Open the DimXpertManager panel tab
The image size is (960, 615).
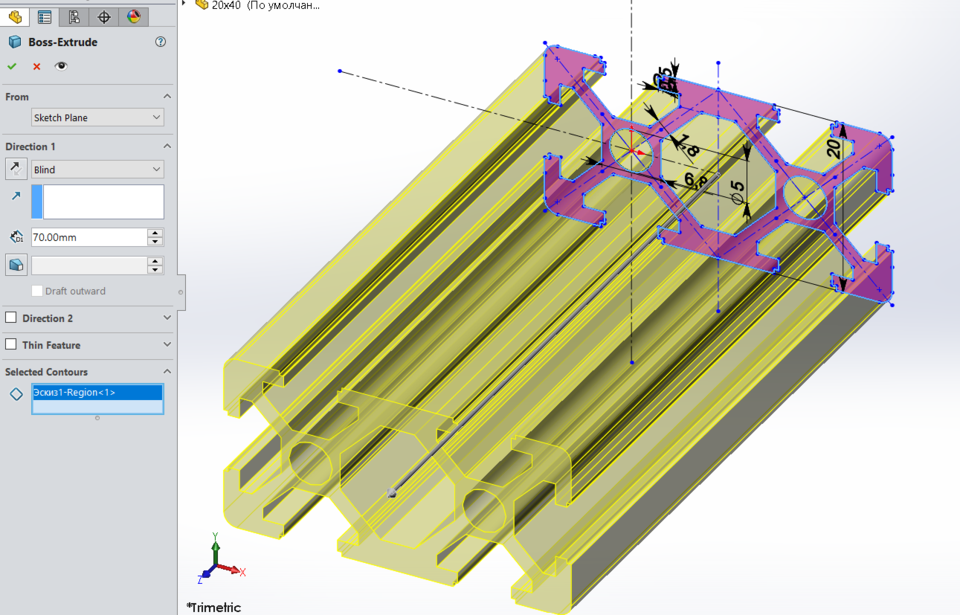[x=104, y=17]
